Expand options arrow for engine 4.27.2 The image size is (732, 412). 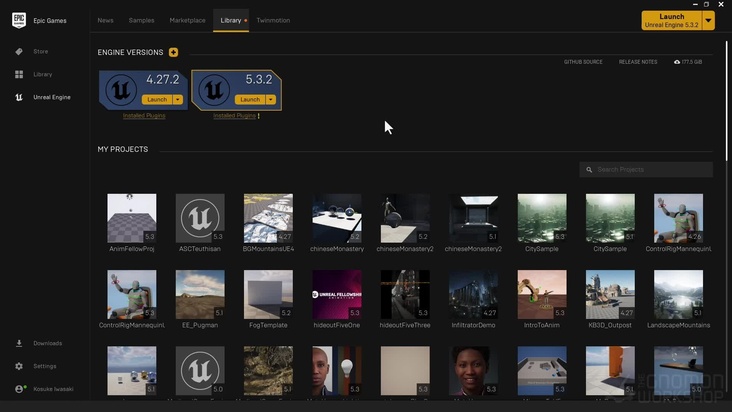(x=178, y=99)
